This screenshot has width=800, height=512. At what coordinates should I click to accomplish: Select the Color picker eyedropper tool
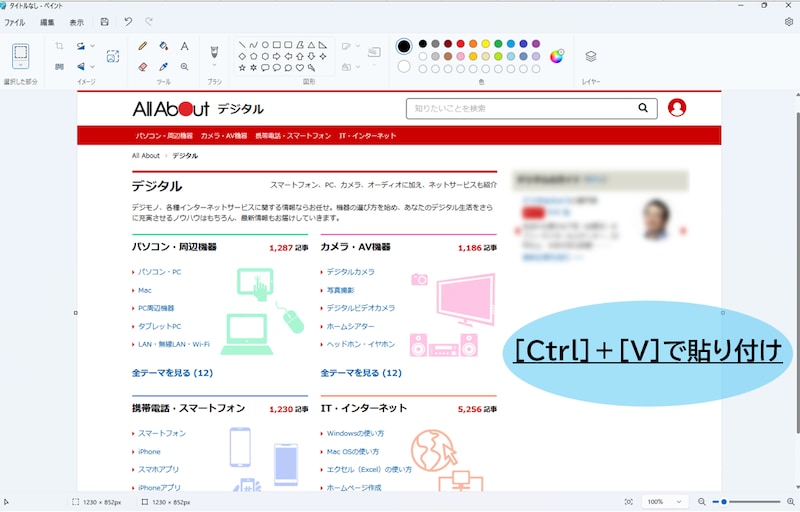[x=163, y=67]
